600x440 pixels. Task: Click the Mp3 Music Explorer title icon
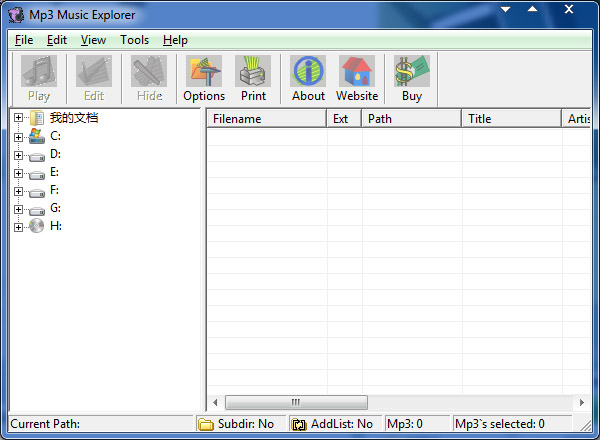tap(16, 15)
